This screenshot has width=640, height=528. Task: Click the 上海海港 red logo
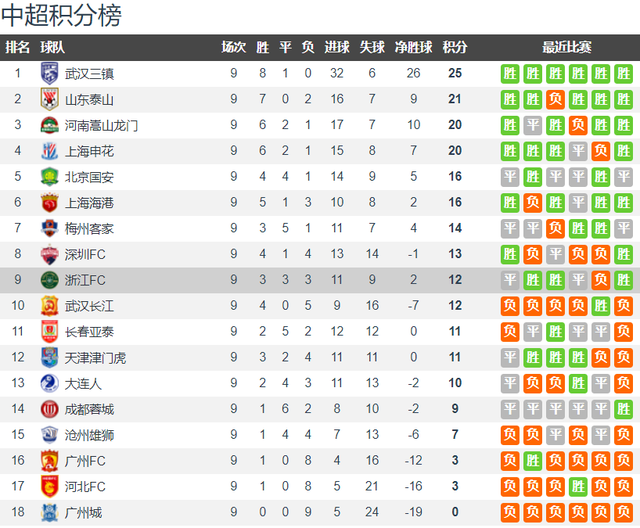point(49,202)
